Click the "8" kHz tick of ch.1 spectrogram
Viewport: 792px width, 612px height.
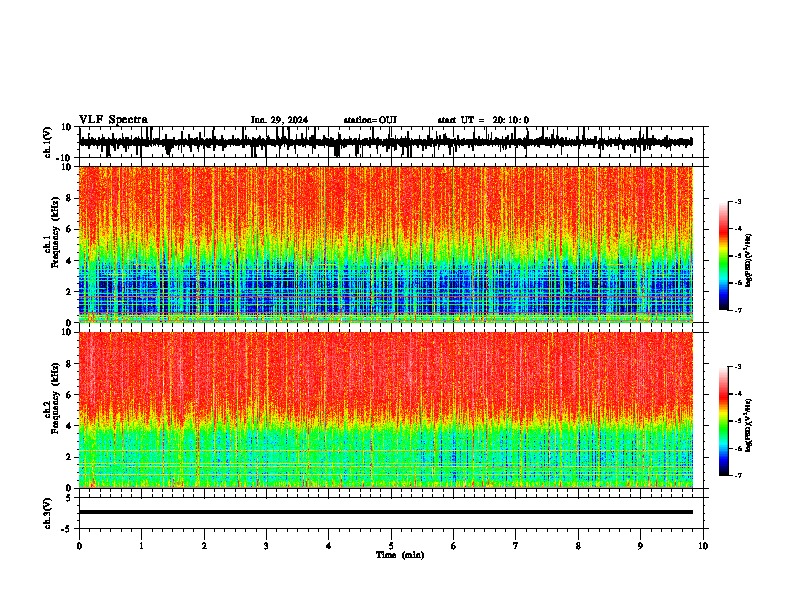pos(69,198)
